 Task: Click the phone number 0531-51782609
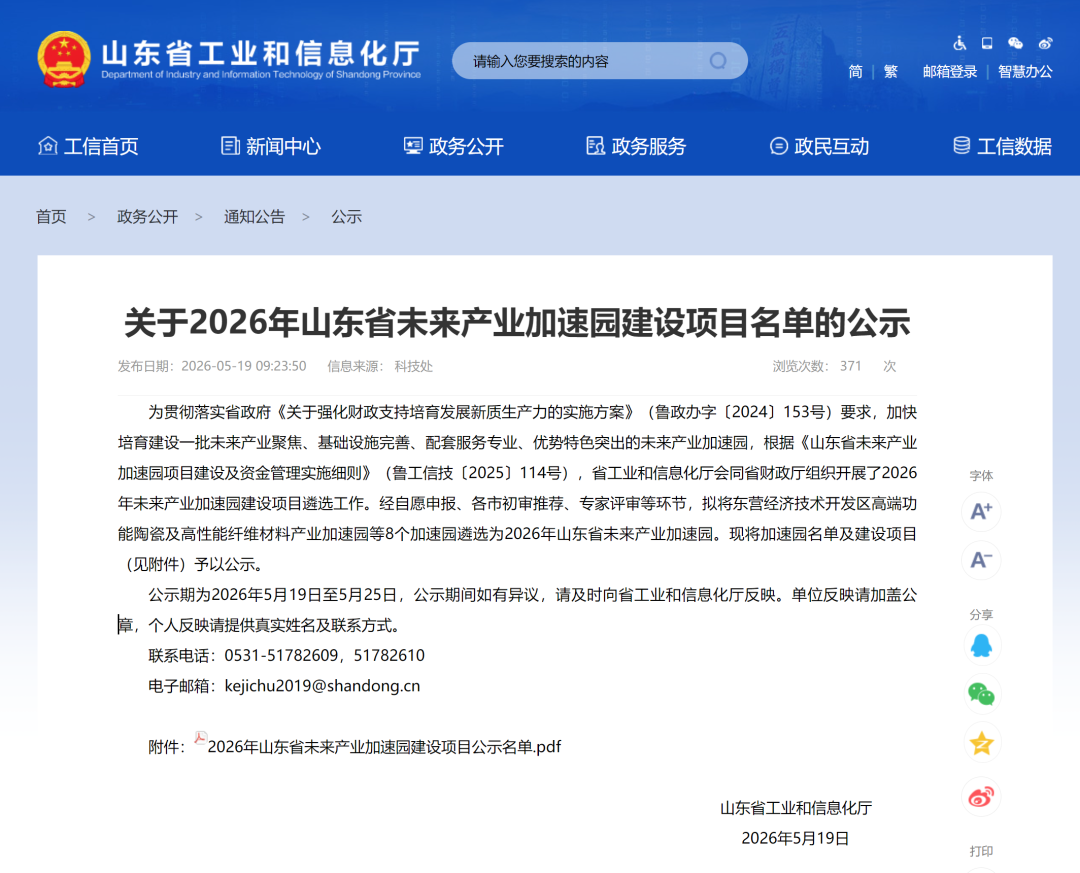tap(282, 655)
